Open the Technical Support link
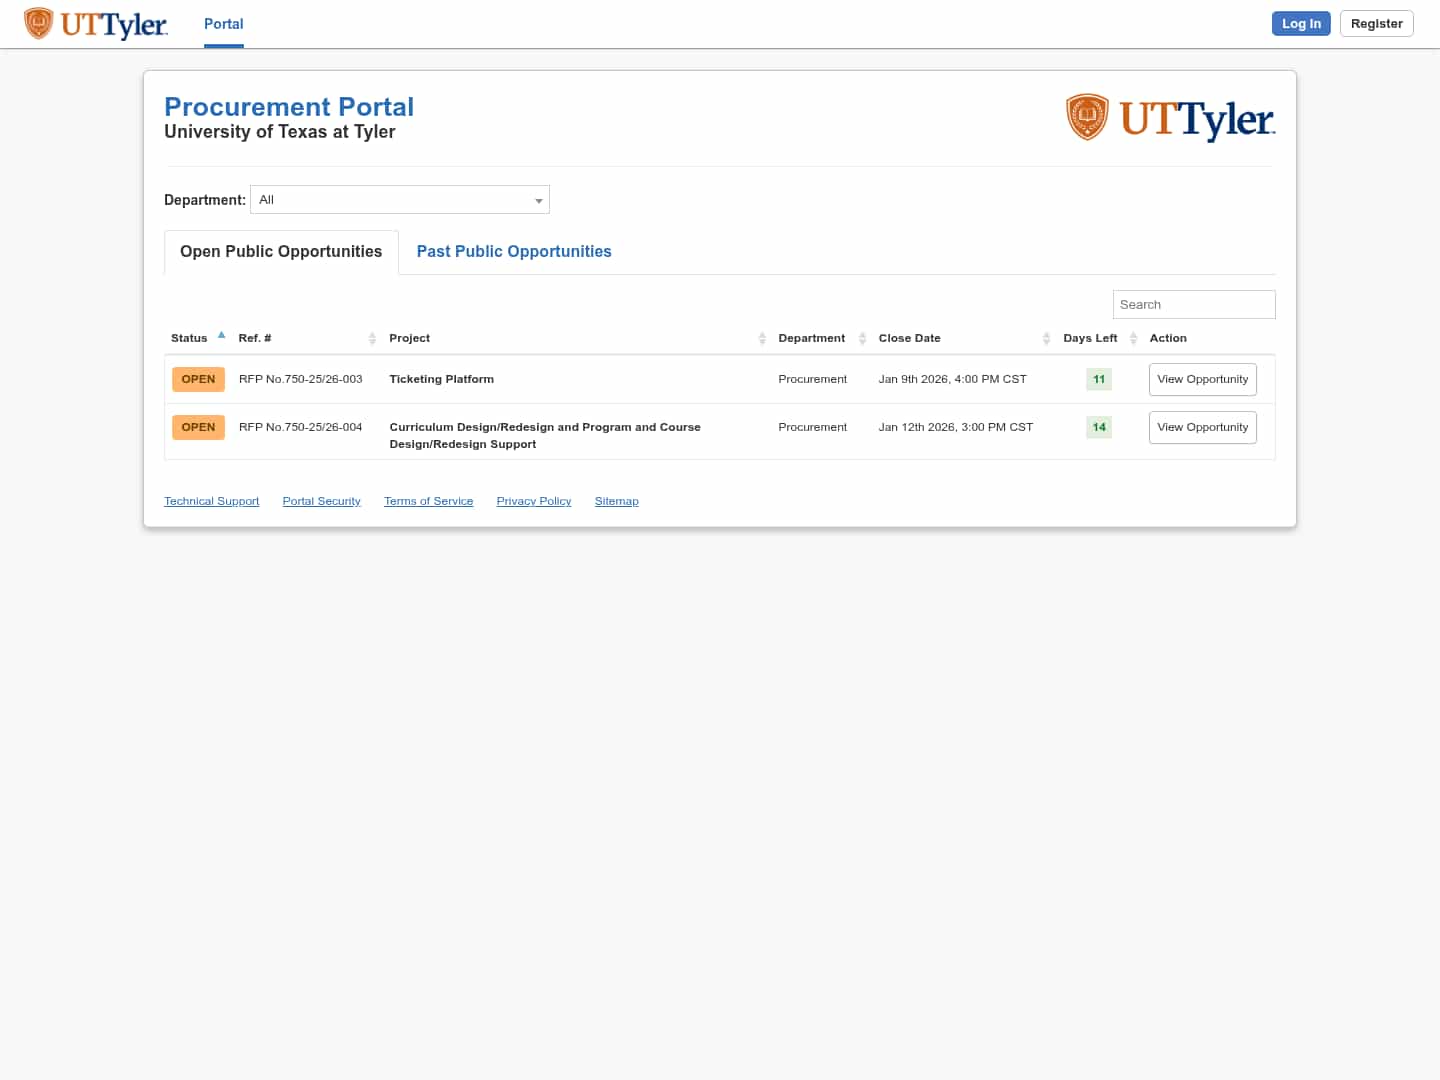 point(212,501)
